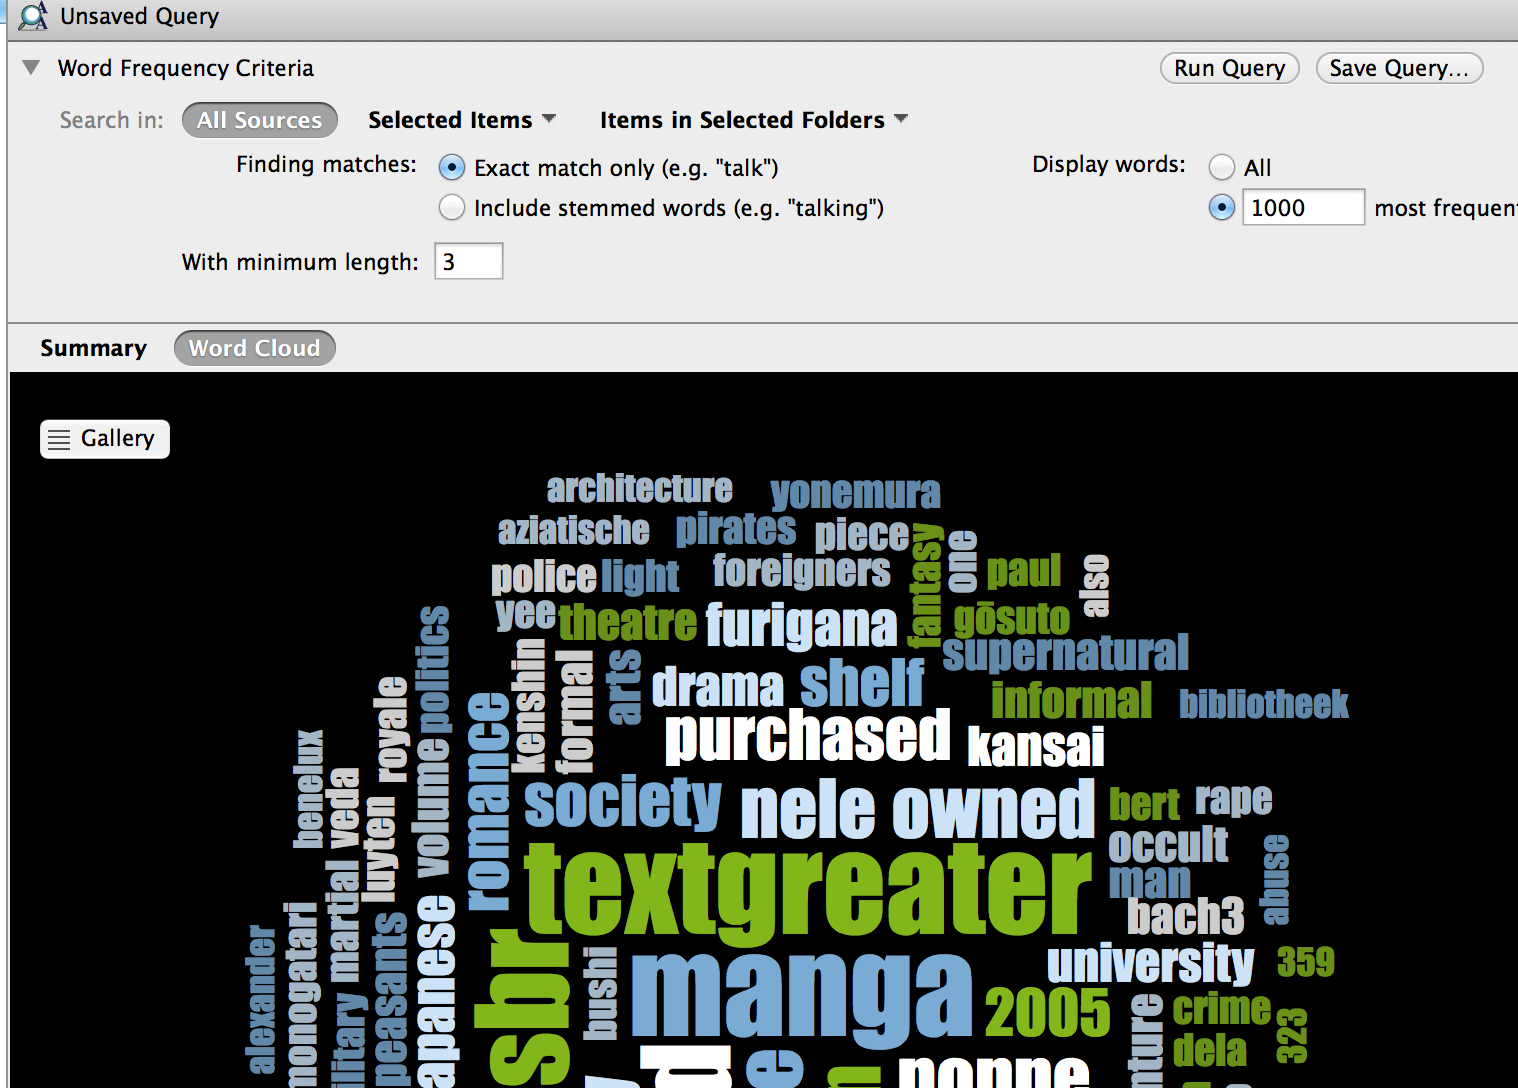The height and width of the screenshot is (1088, 1518).
Task: Click the Gallery list icon
Action: click(59, 440)
